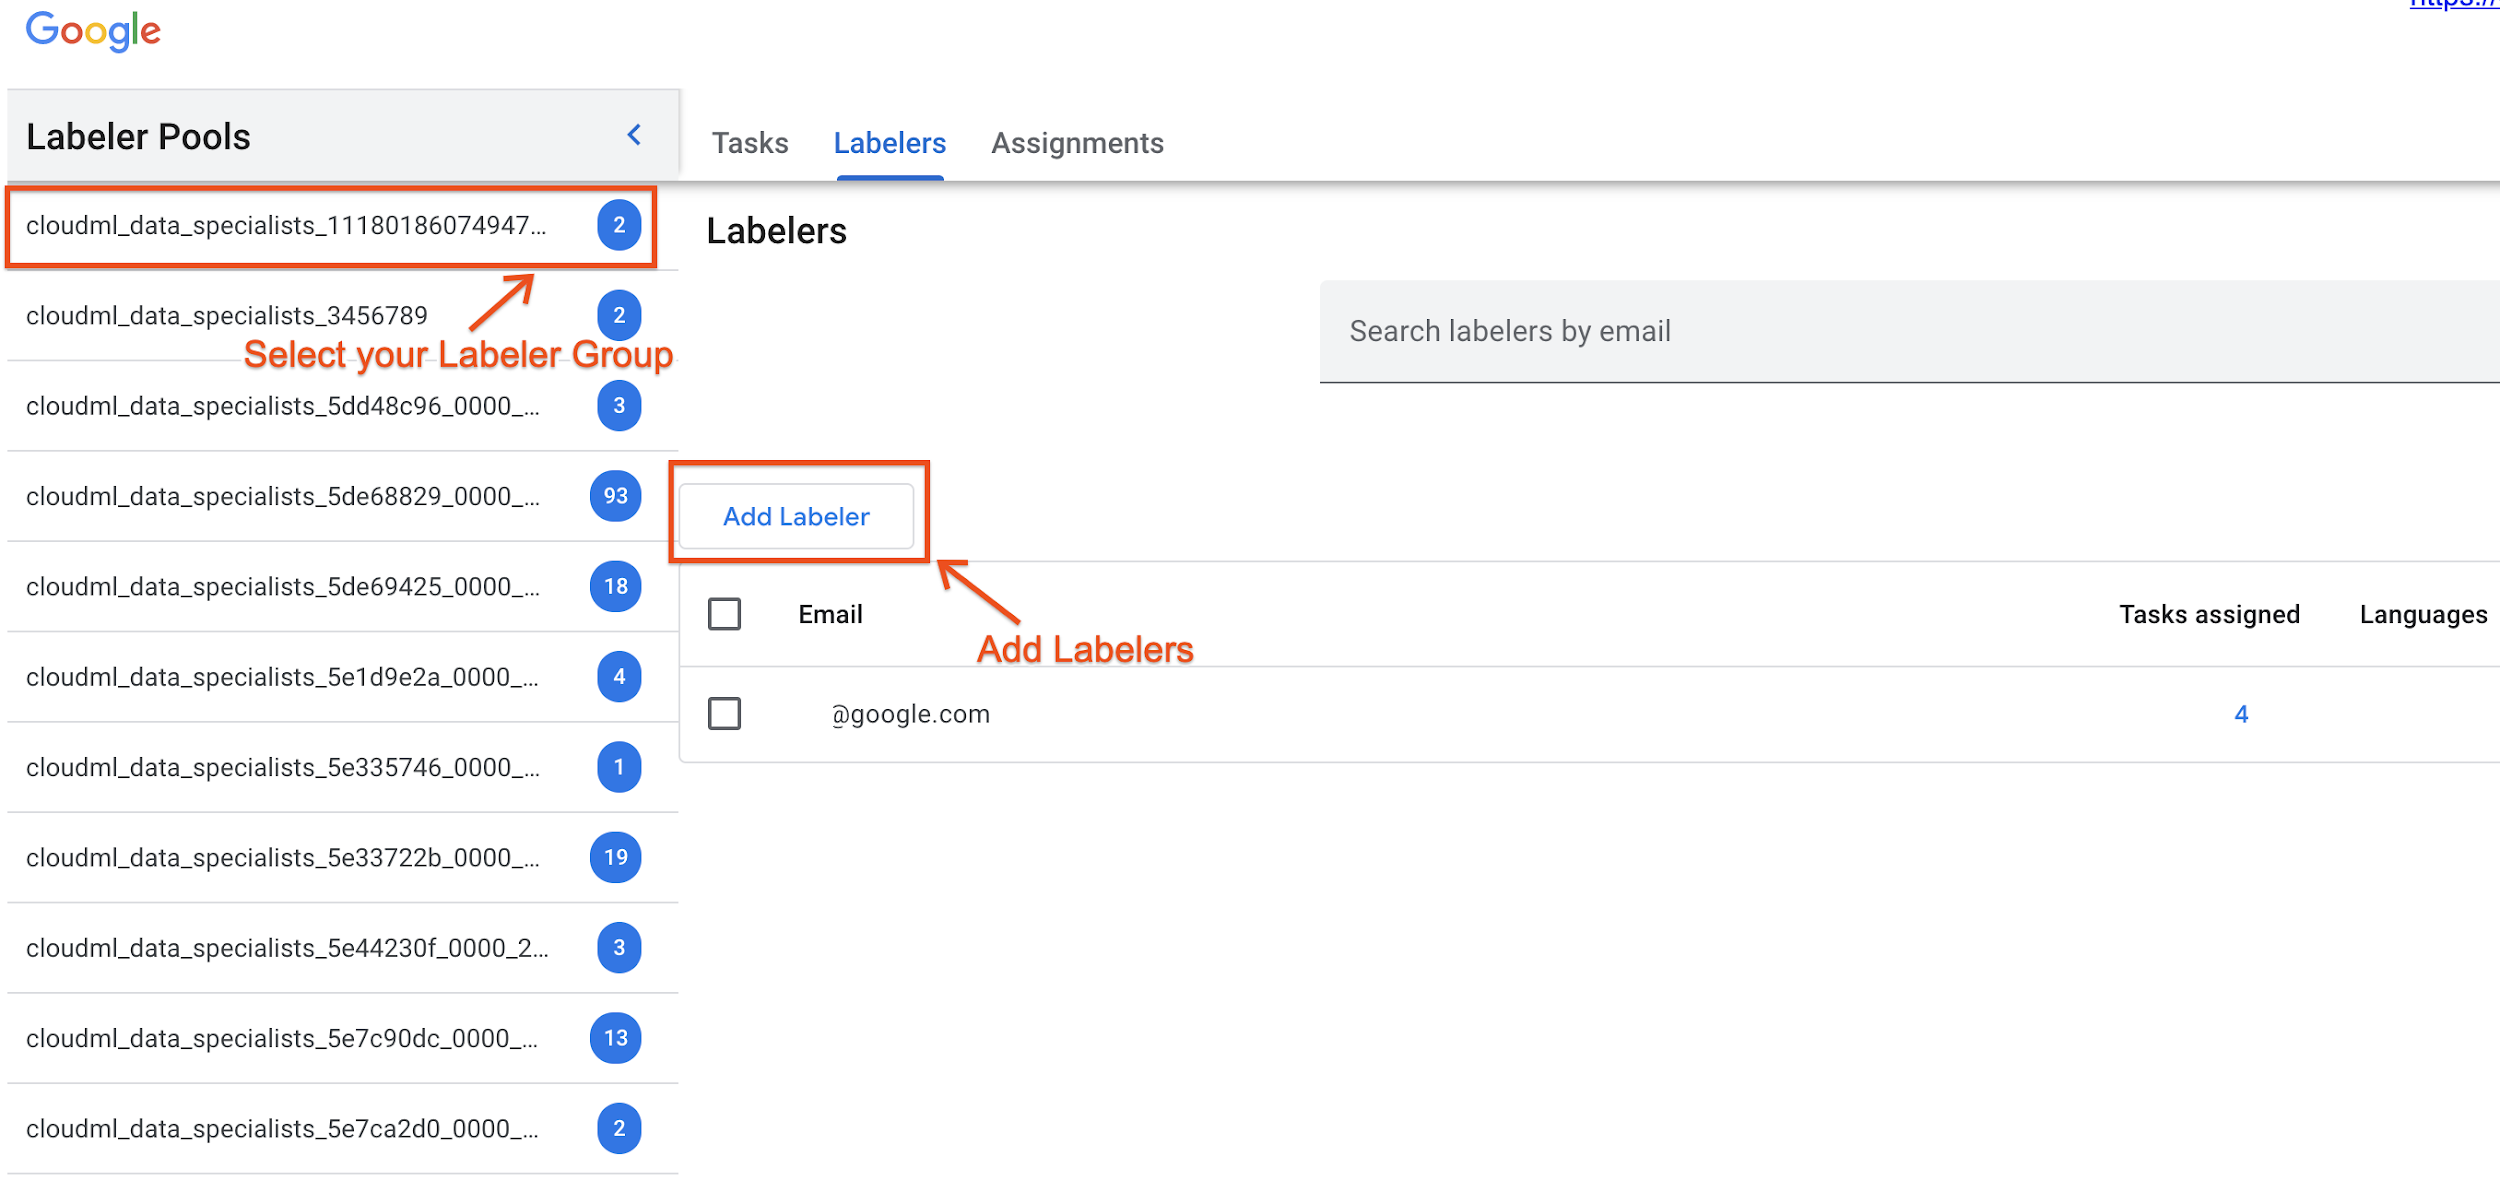Viewport: 2500px width, 1180px height.
Task: Click the 19 count badge
Action: click(x=616, y=858)
